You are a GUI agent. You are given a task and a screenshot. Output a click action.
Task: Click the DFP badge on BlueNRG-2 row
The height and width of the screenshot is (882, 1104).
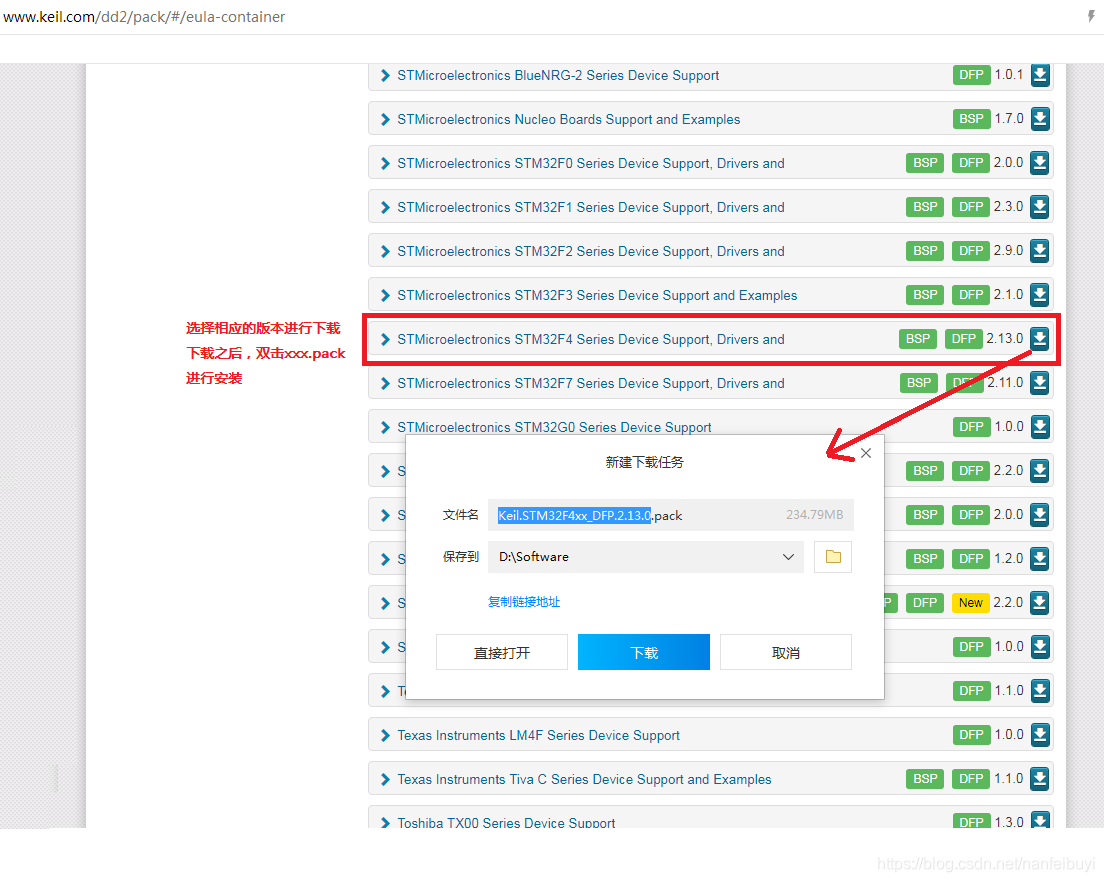pos(971,75)
